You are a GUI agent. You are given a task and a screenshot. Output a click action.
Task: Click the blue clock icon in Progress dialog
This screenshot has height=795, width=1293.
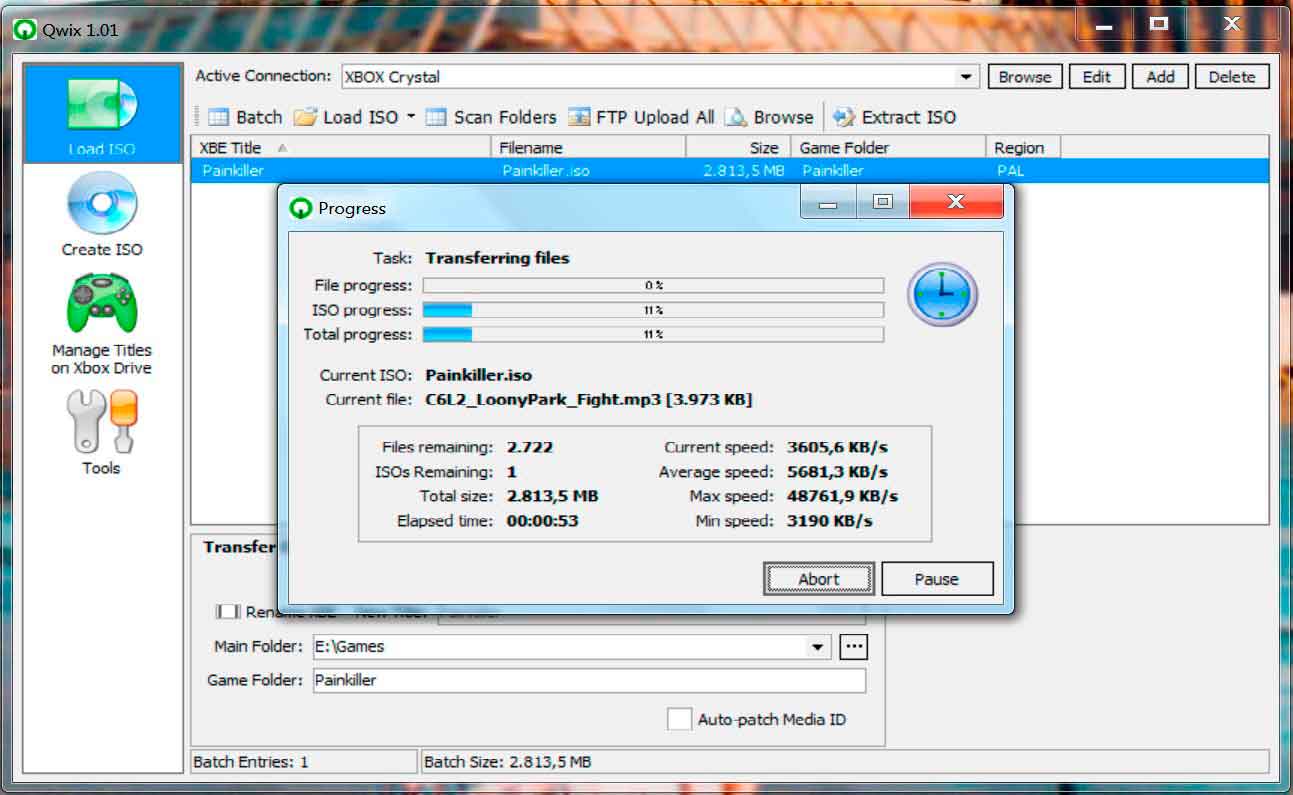pos(942,296)
